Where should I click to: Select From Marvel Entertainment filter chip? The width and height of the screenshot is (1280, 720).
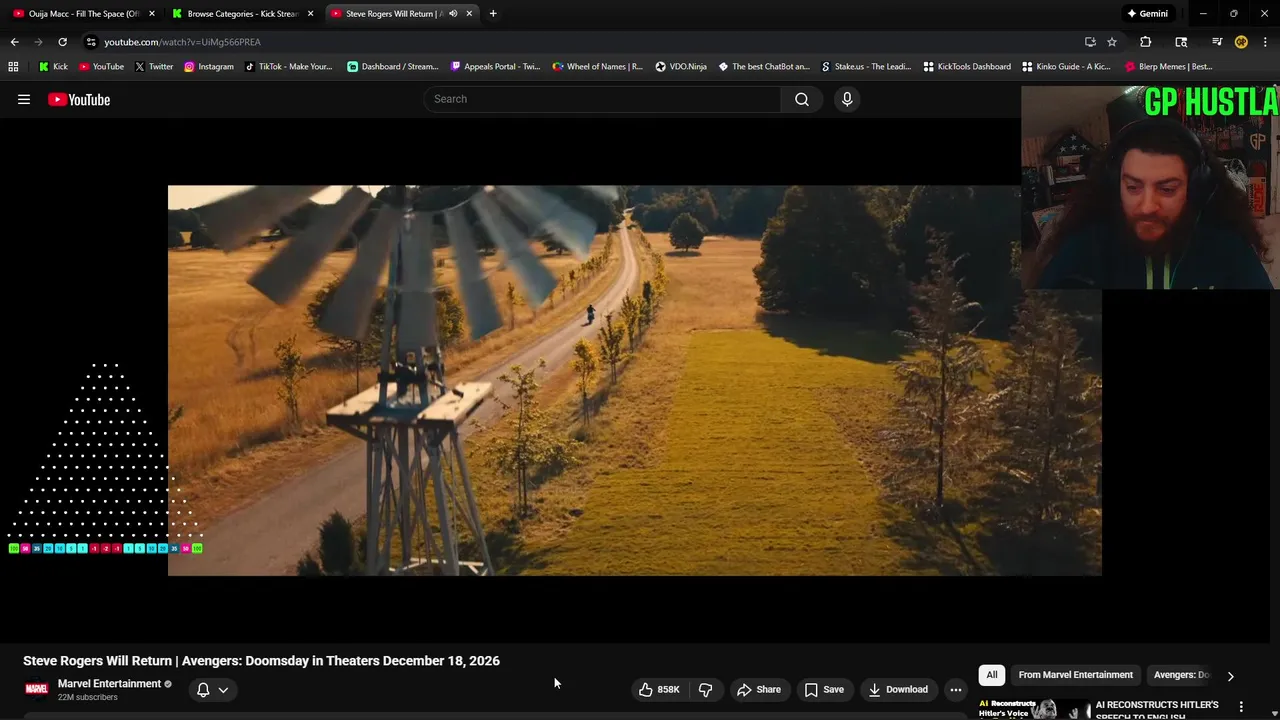[1075, 675]
